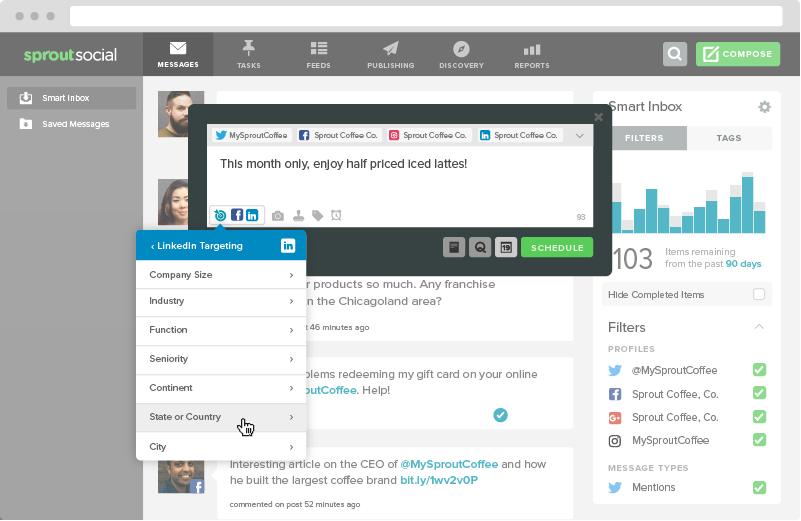801x521 pixels.
Task: Click the search magnifier icon
Action: (x=675, y=54)
